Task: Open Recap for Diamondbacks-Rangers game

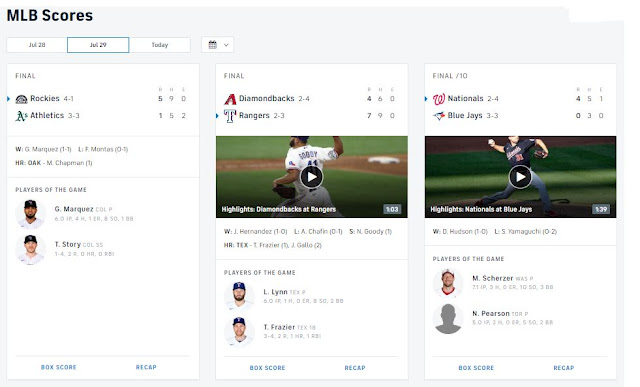Action: point(355,368)
